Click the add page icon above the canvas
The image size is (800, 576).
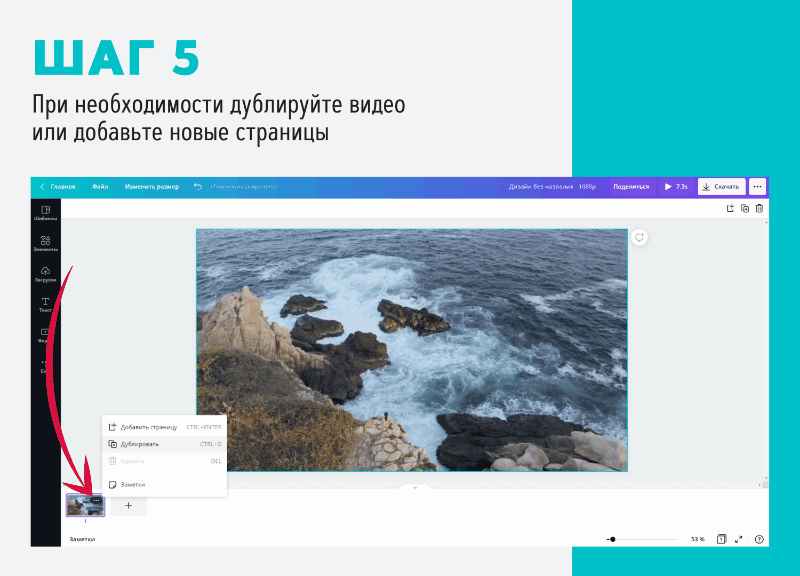(x=730, y=208)
